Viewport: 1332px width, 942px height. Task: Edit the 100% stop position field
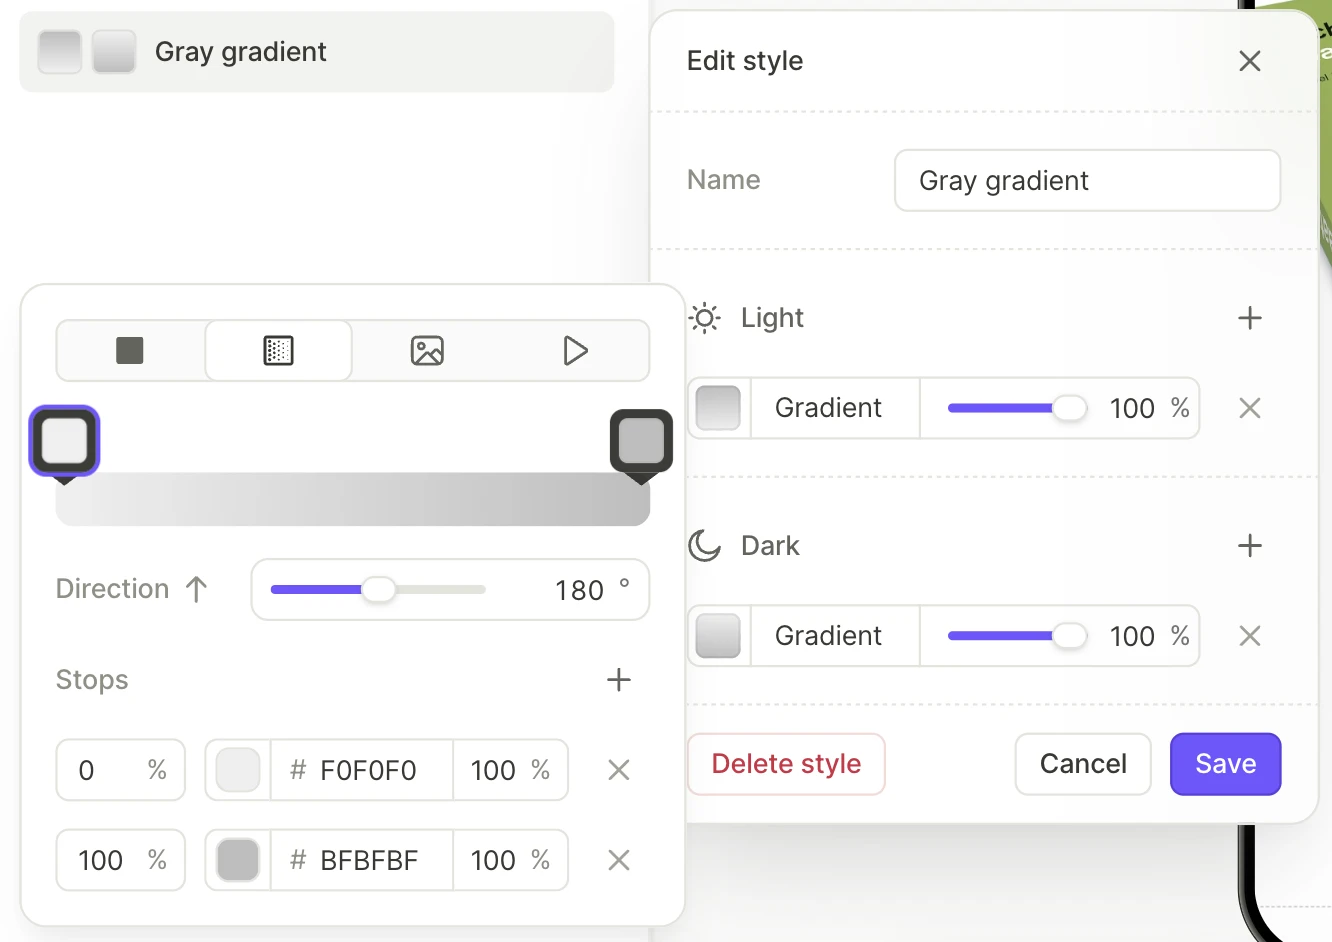tap(121, 860)
